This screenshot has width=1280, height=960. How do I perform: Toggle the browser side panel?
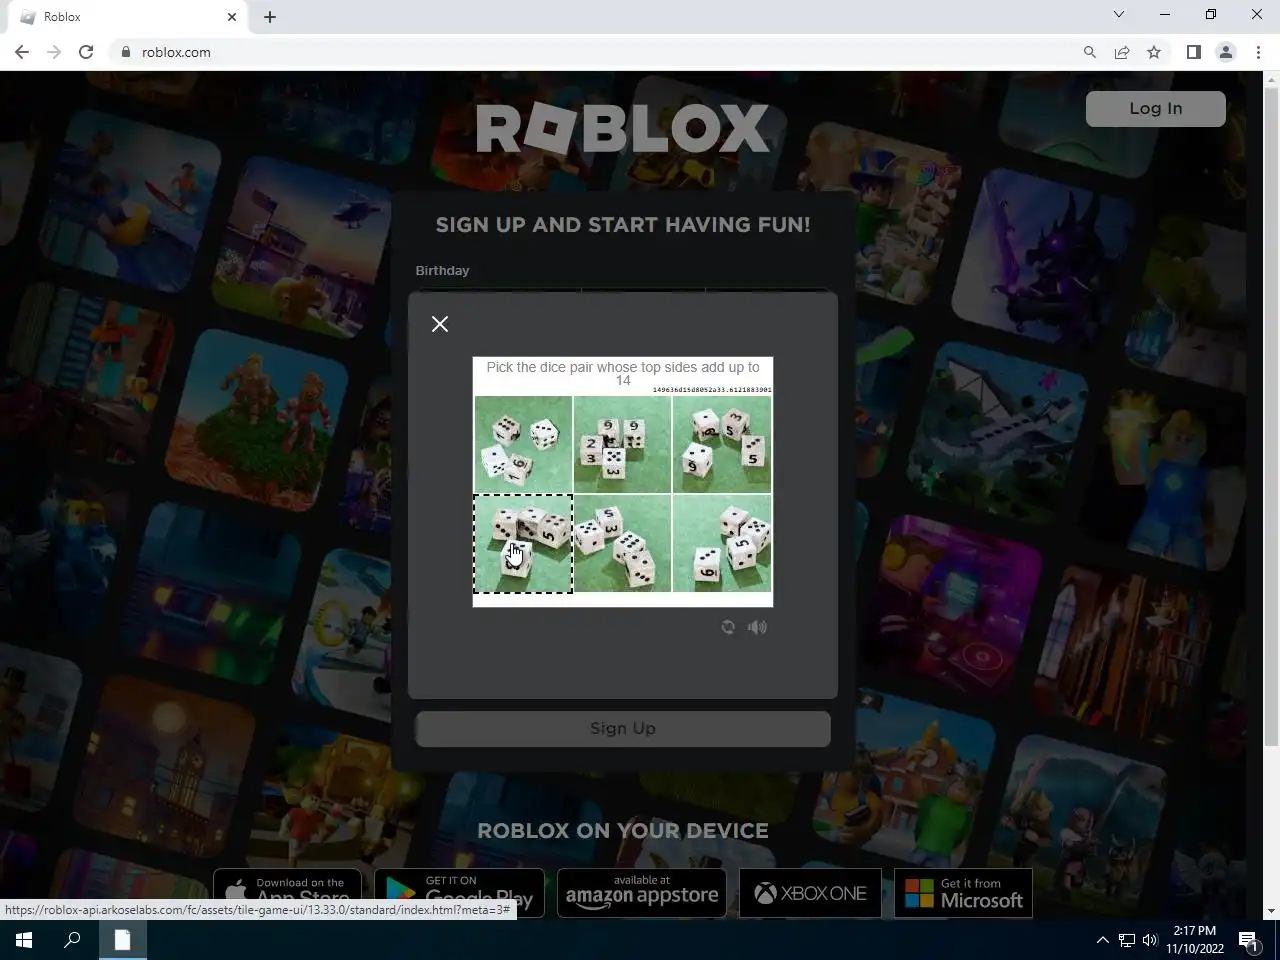(x=1193, y=52)
